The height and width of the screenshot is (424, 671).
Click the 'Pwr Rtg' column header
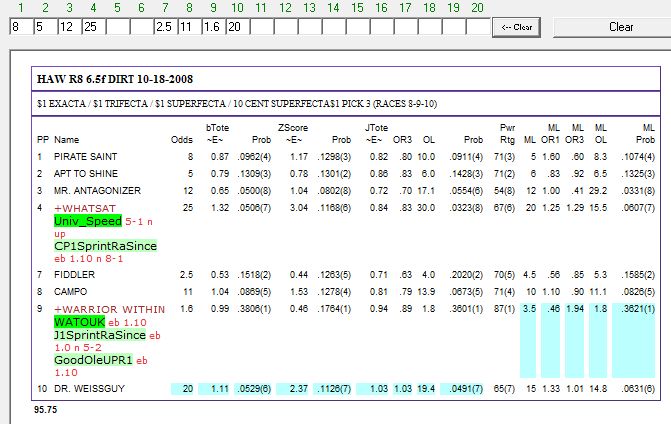pyautogui.click(x=508, y=134)
